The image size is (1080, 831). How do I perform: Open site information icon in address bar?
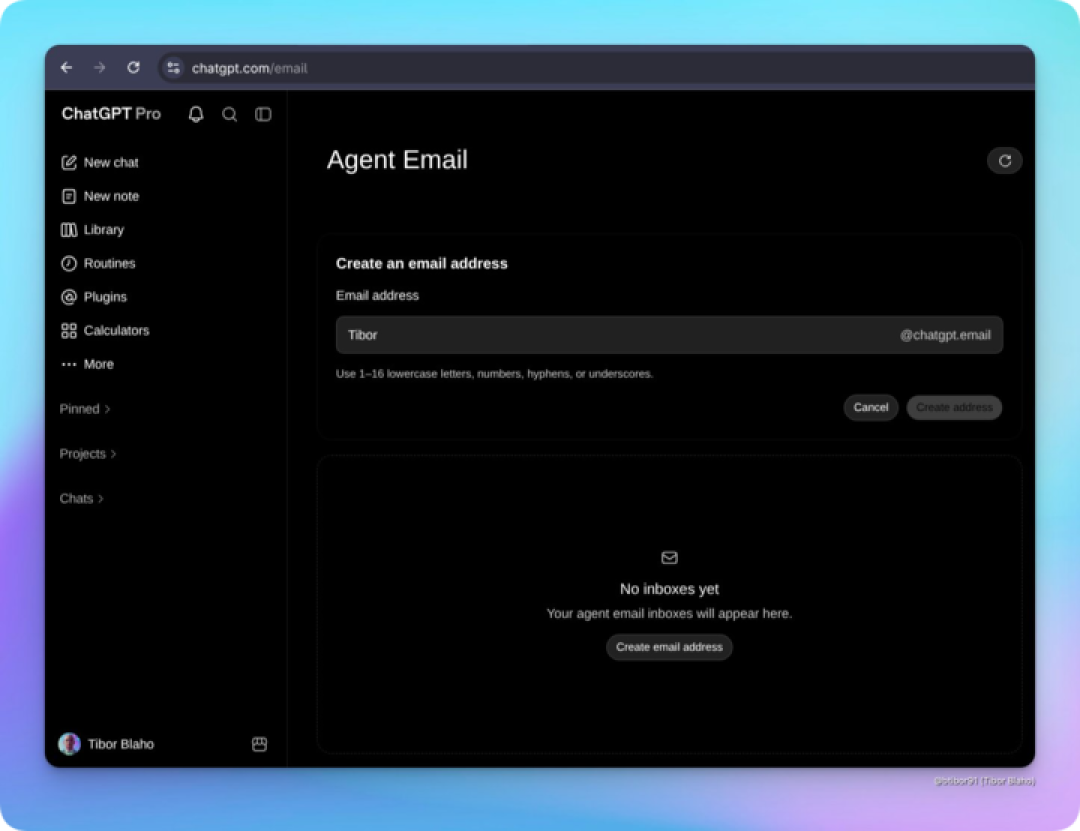click(174, 68)
